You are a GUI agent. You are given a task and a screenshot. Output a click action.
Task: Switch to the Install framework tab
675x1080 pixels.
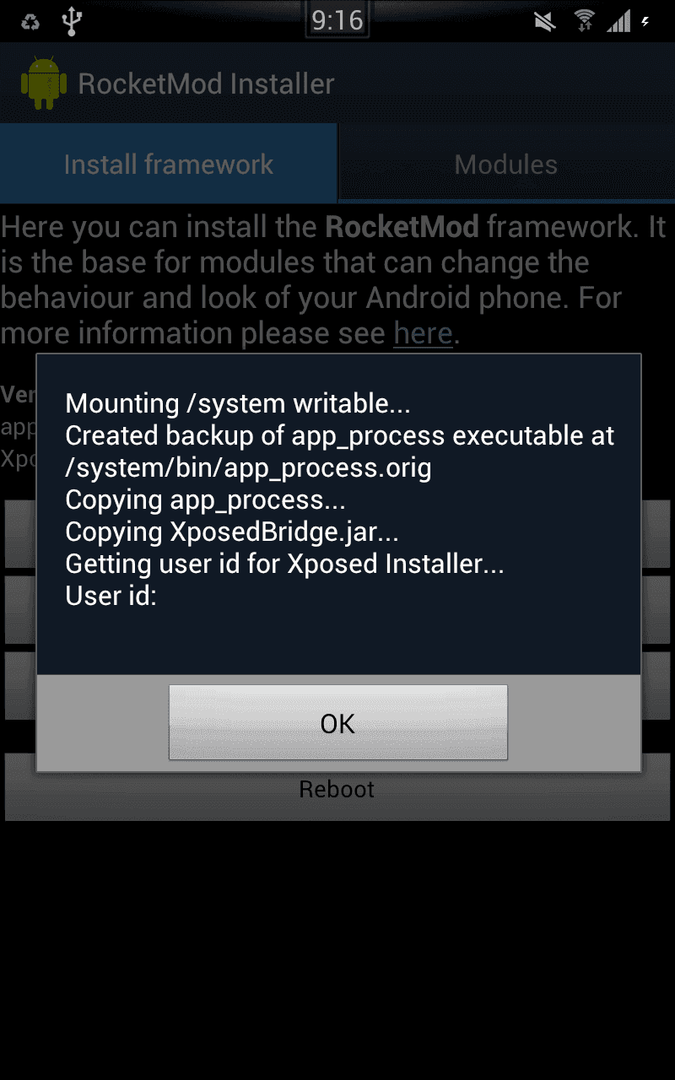tap(169, 164)
